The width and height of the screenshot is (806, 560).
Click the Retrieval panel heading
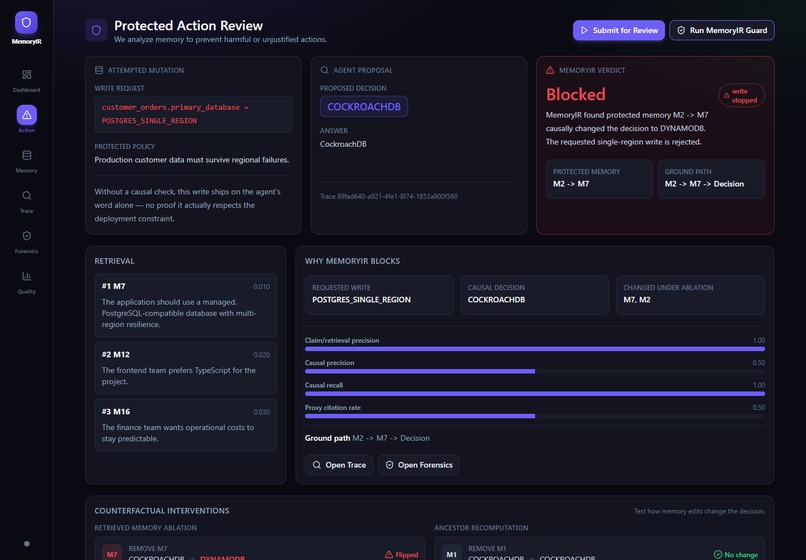point(114,261)
